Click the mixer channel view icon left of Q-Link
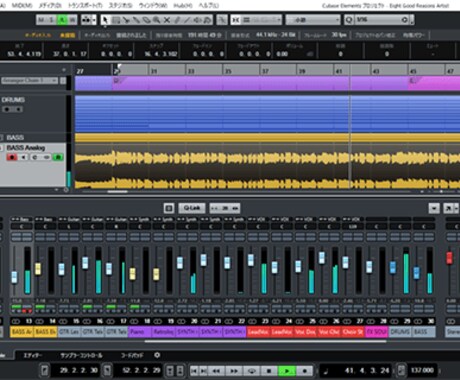 pyautogui.click(x=169, y=208)
